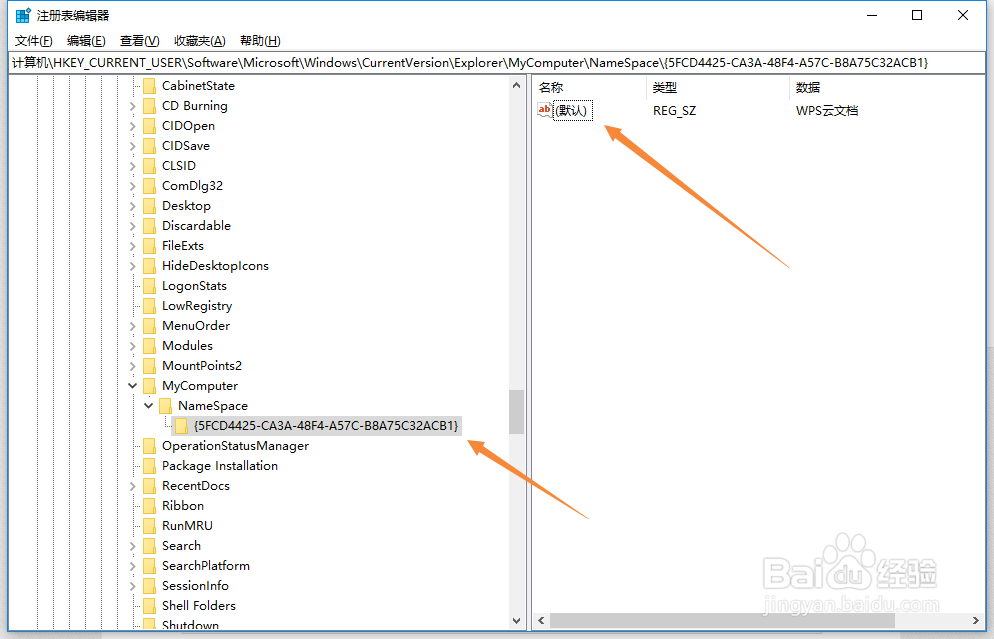This screenshot has height=639, width=994.
Task: Select the RunMRU tree item
Action: click(x=187, y=526)
